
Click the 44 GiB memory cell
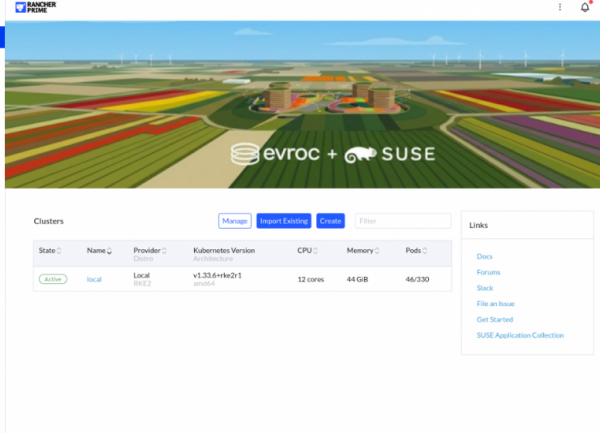click(x=357, y=280)
